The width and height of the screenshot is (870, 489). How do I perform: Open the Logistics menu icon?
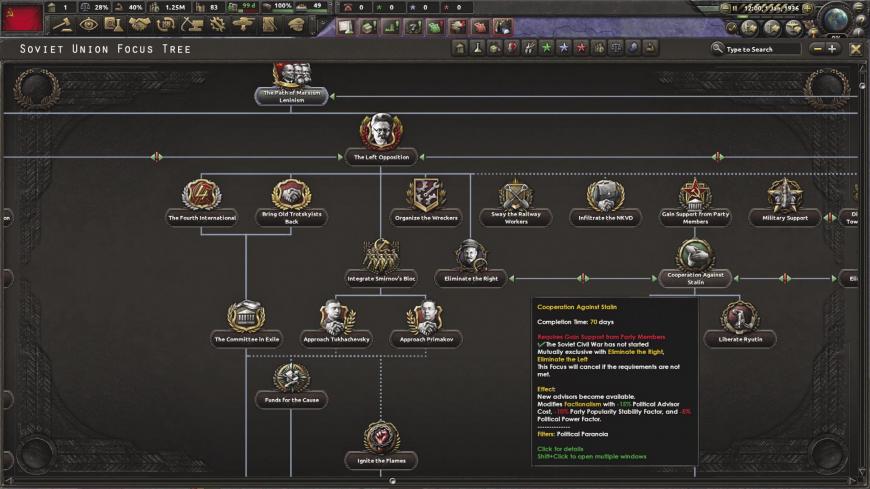269,25
